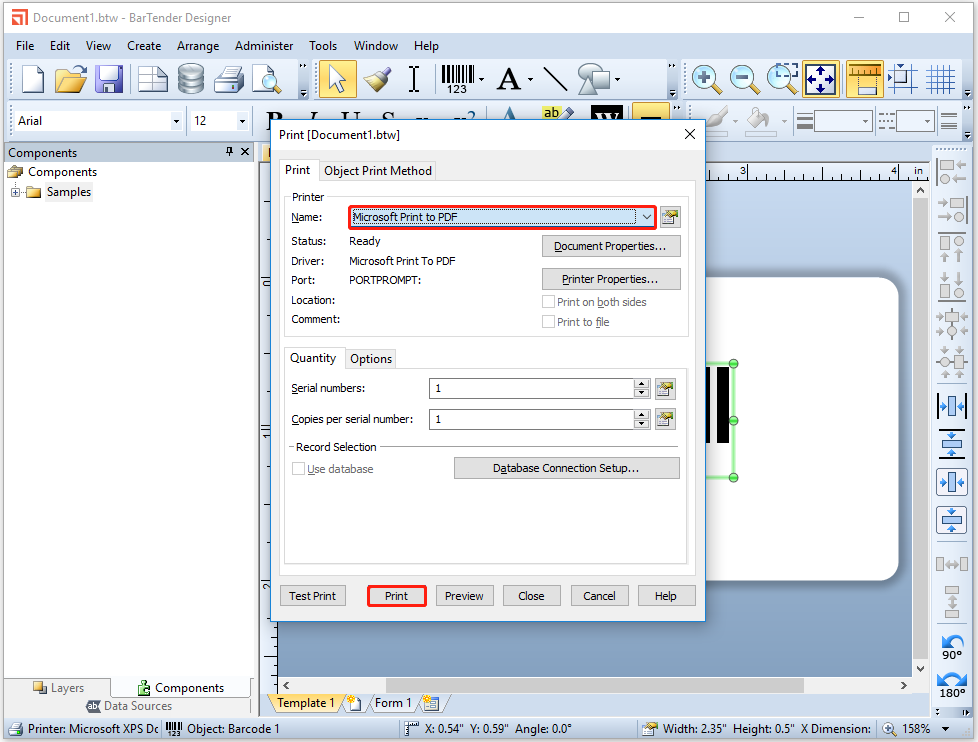978x742 pixels.
Task: Select the Line drawing tool
Action: coord(554,79)
